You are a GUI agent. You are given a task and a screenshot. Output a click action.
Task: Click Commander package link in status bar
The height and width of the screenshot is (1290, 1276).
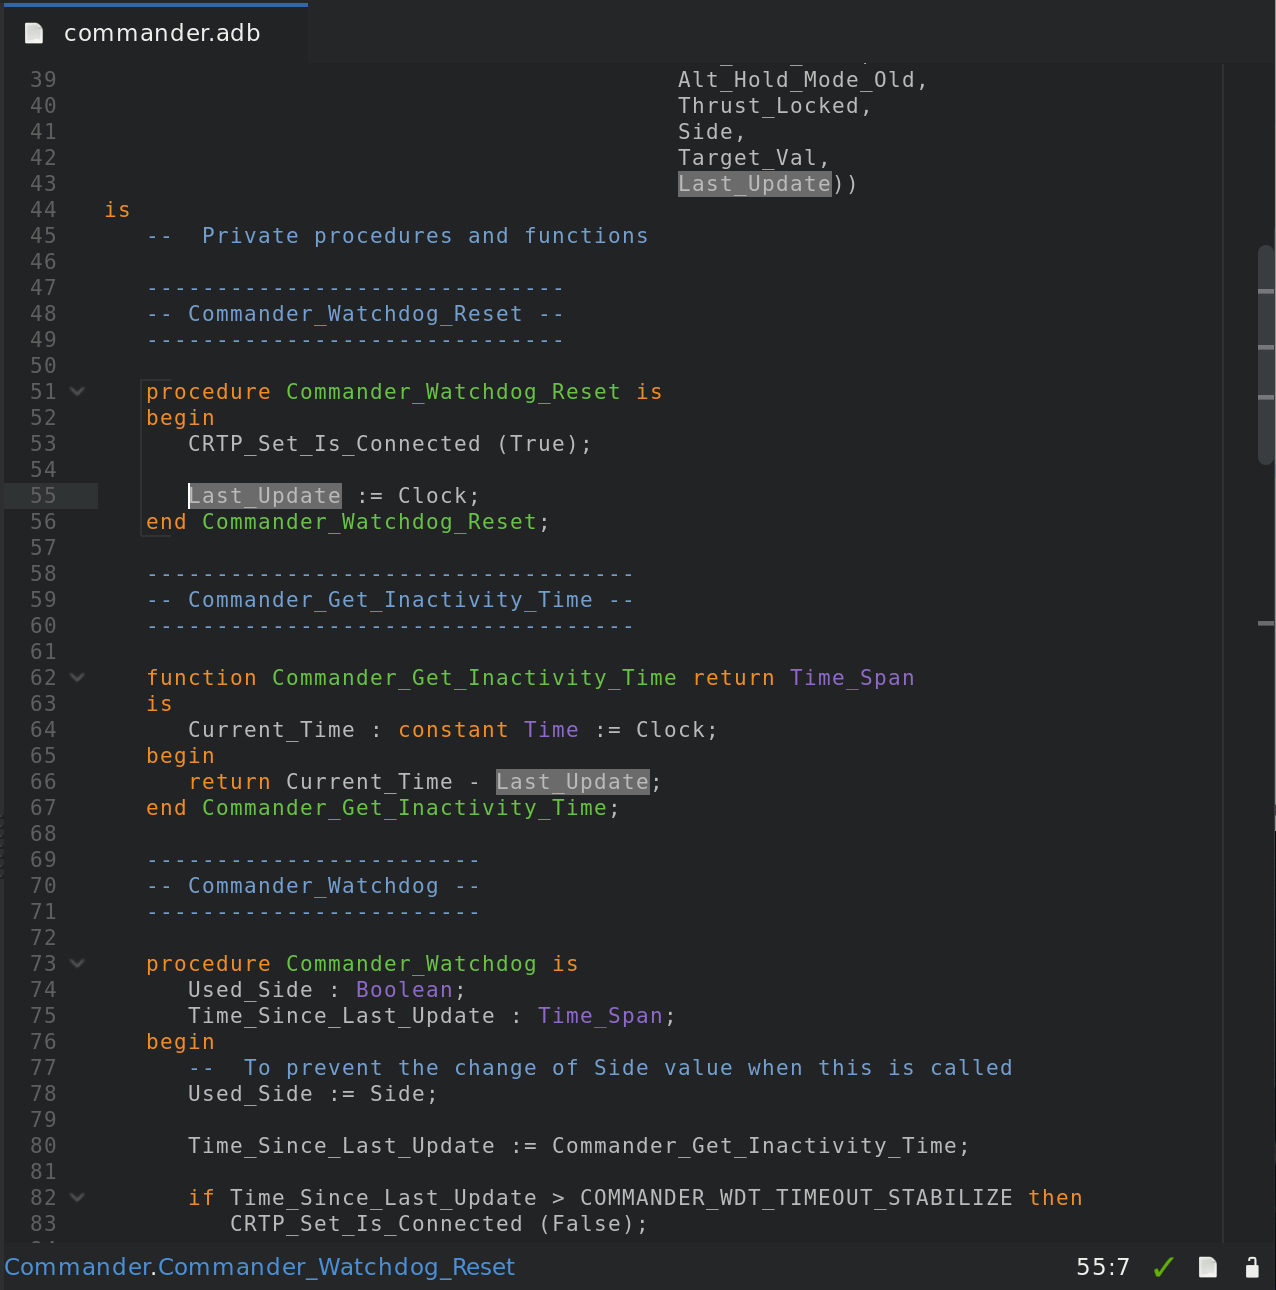pos(78,1267)
